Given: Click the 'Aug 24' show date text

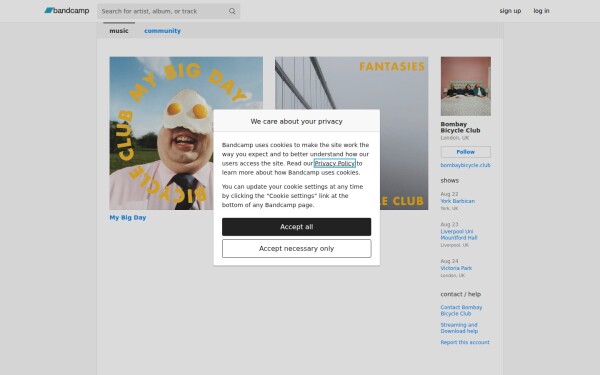Looking at the screenshot, I should click(449, 261).
